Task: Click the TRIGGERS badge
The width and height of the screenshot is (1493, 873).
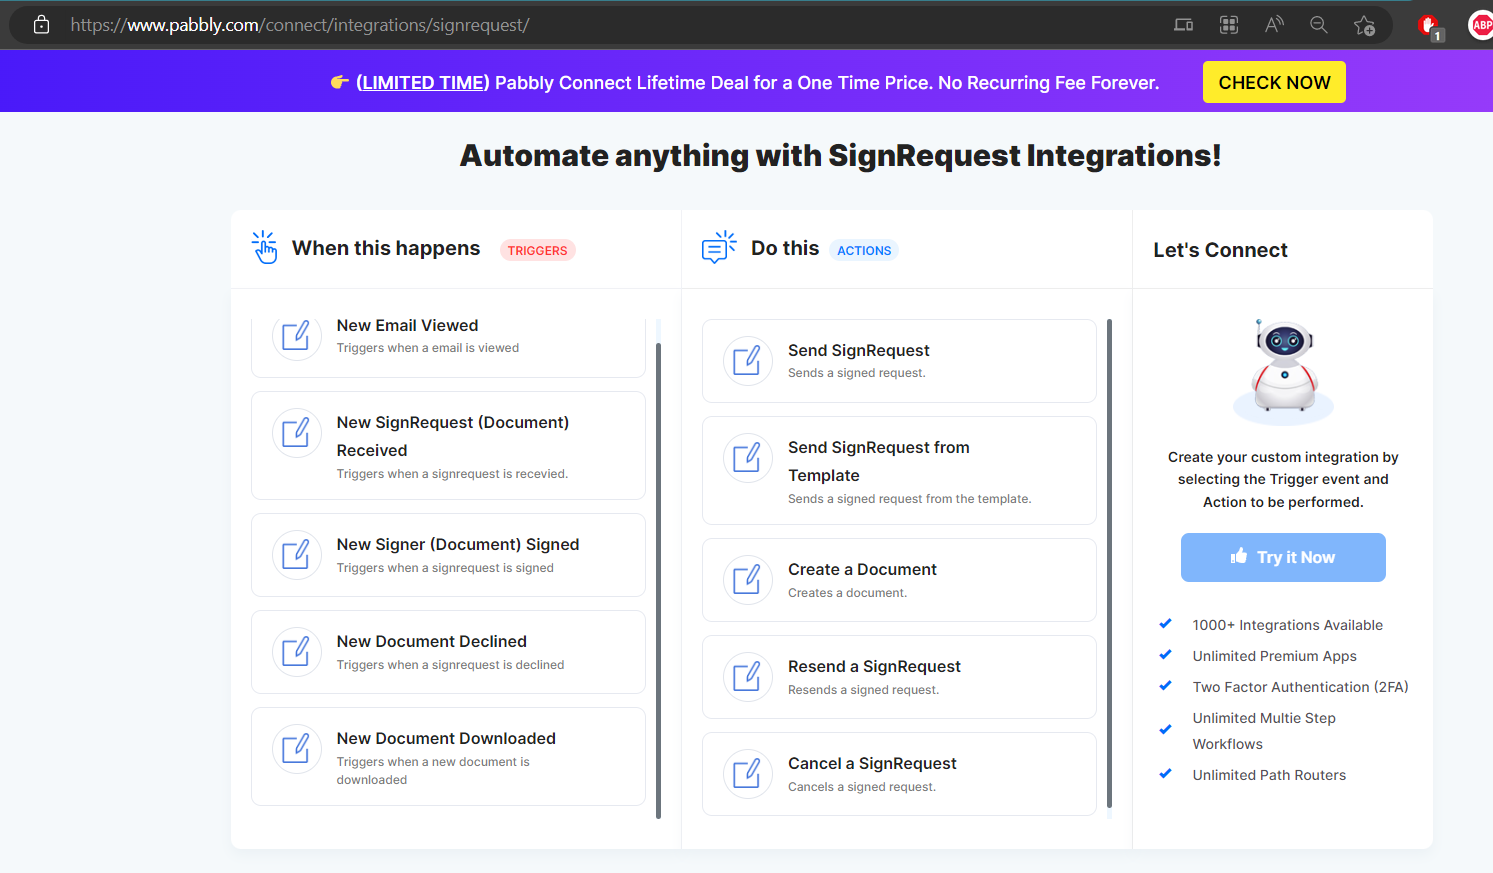Action: pos(537,250)
